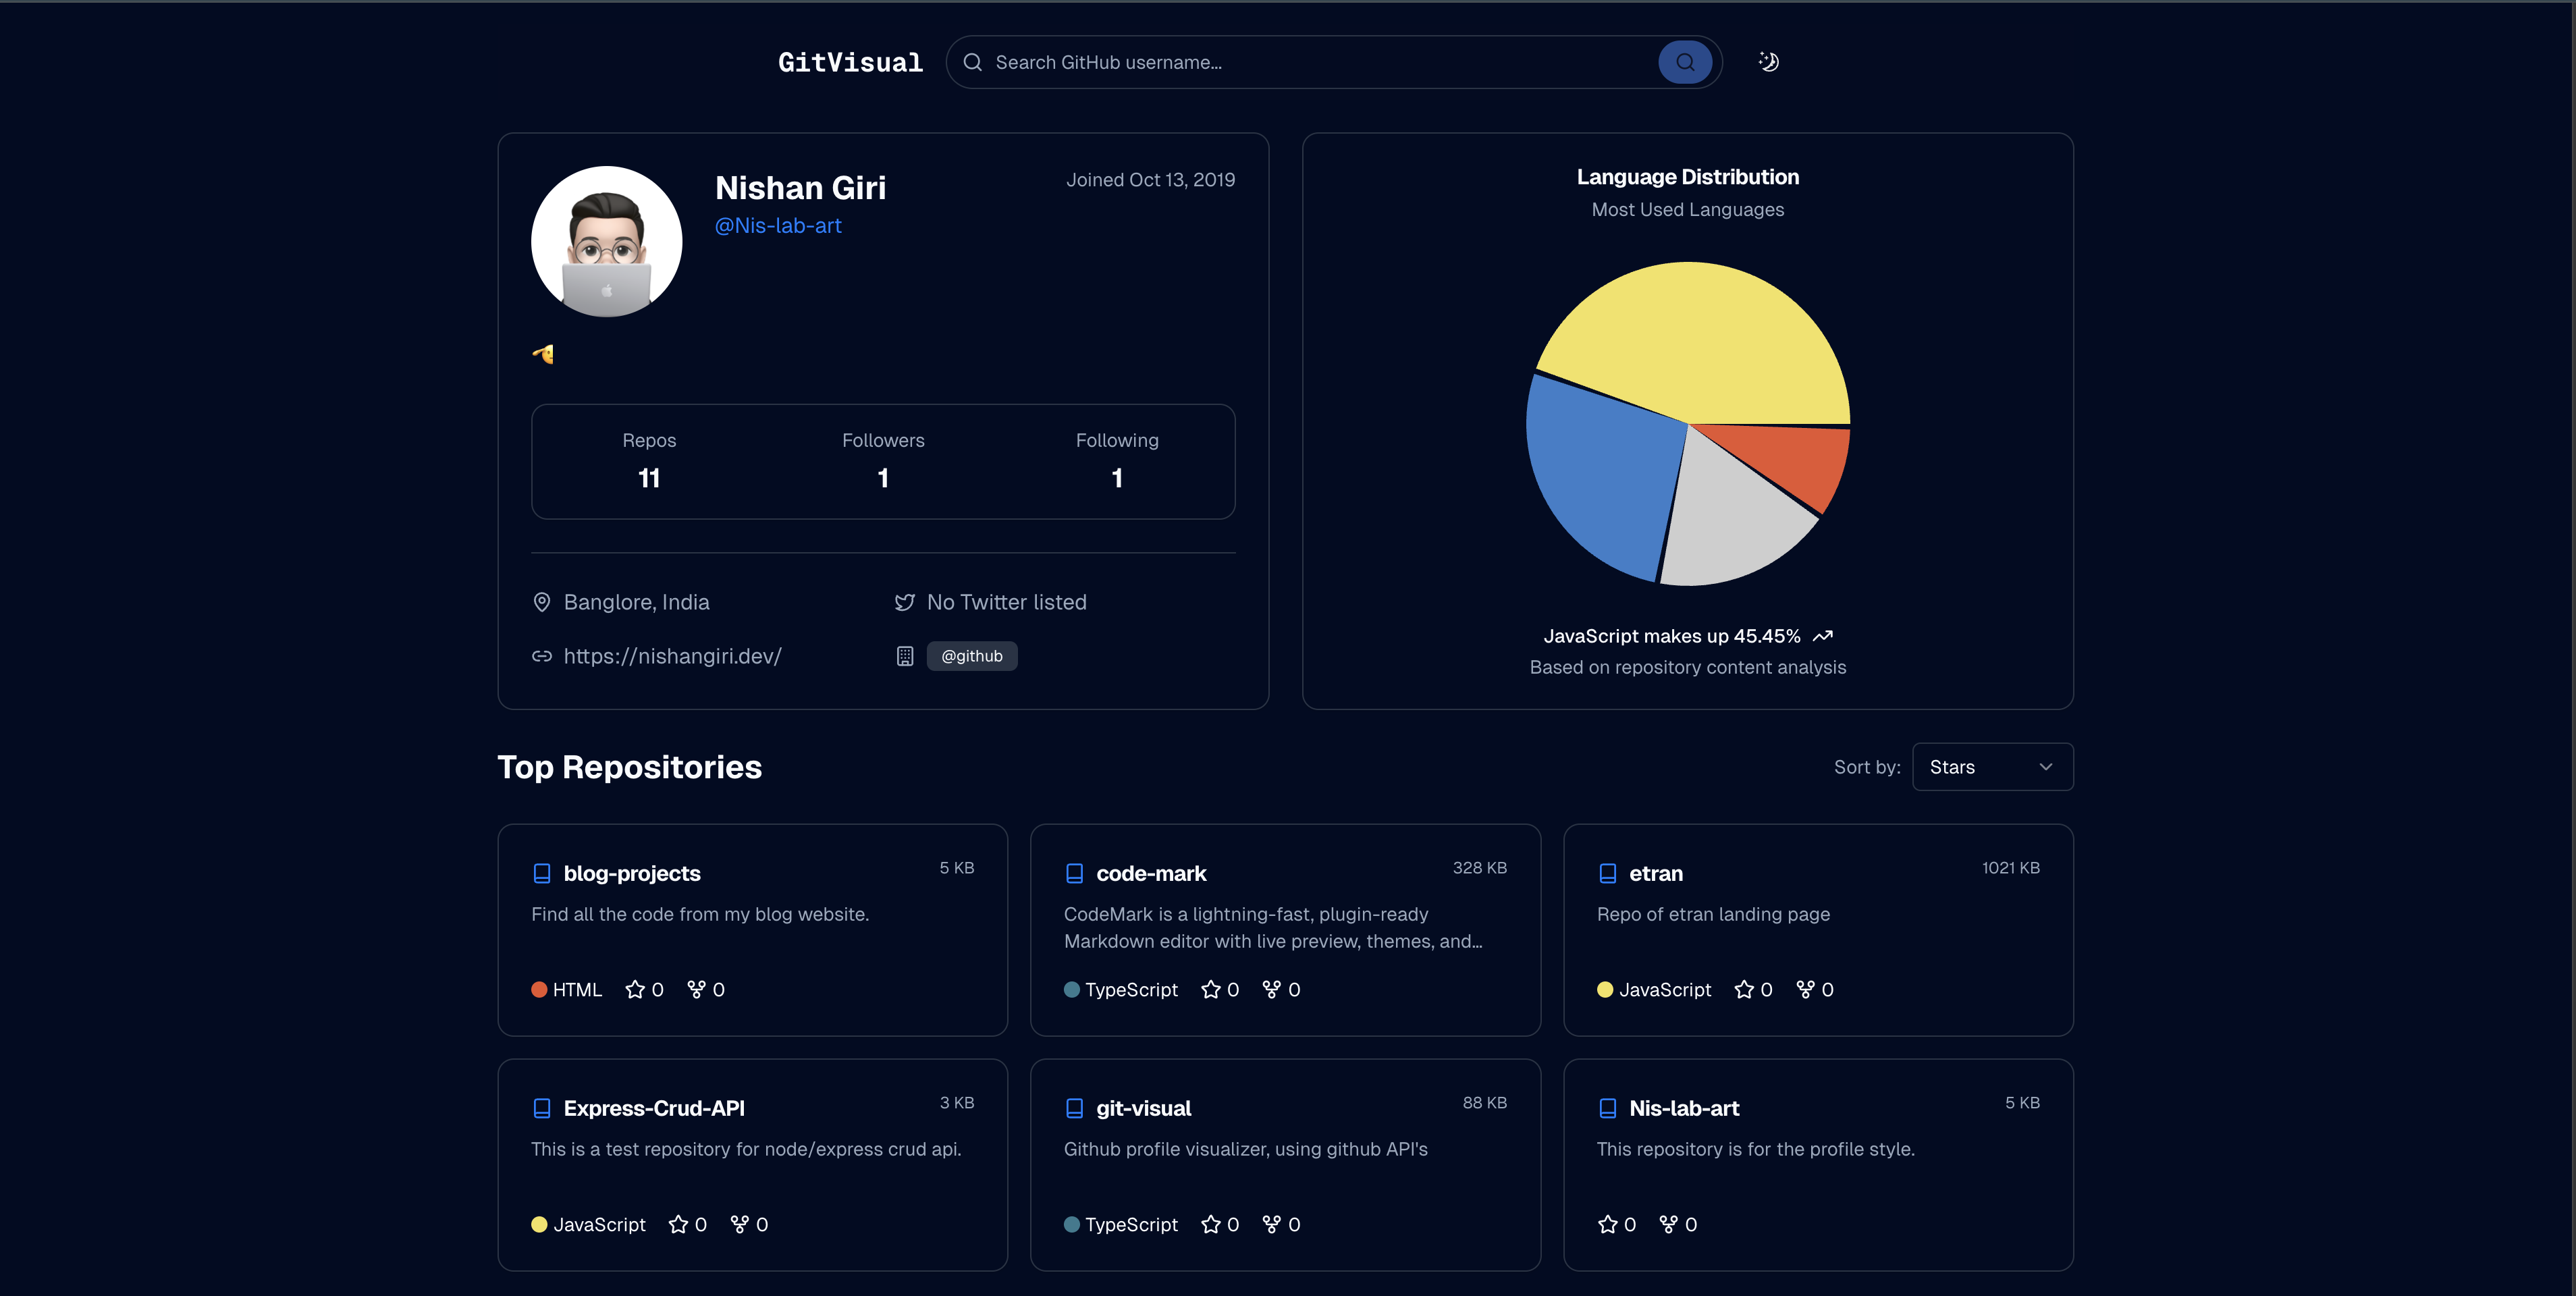Screen dimensions: 2576x1296
Task: Click the search bar magnifier icon
Action: pyautogui.click(x=972, y=62)
